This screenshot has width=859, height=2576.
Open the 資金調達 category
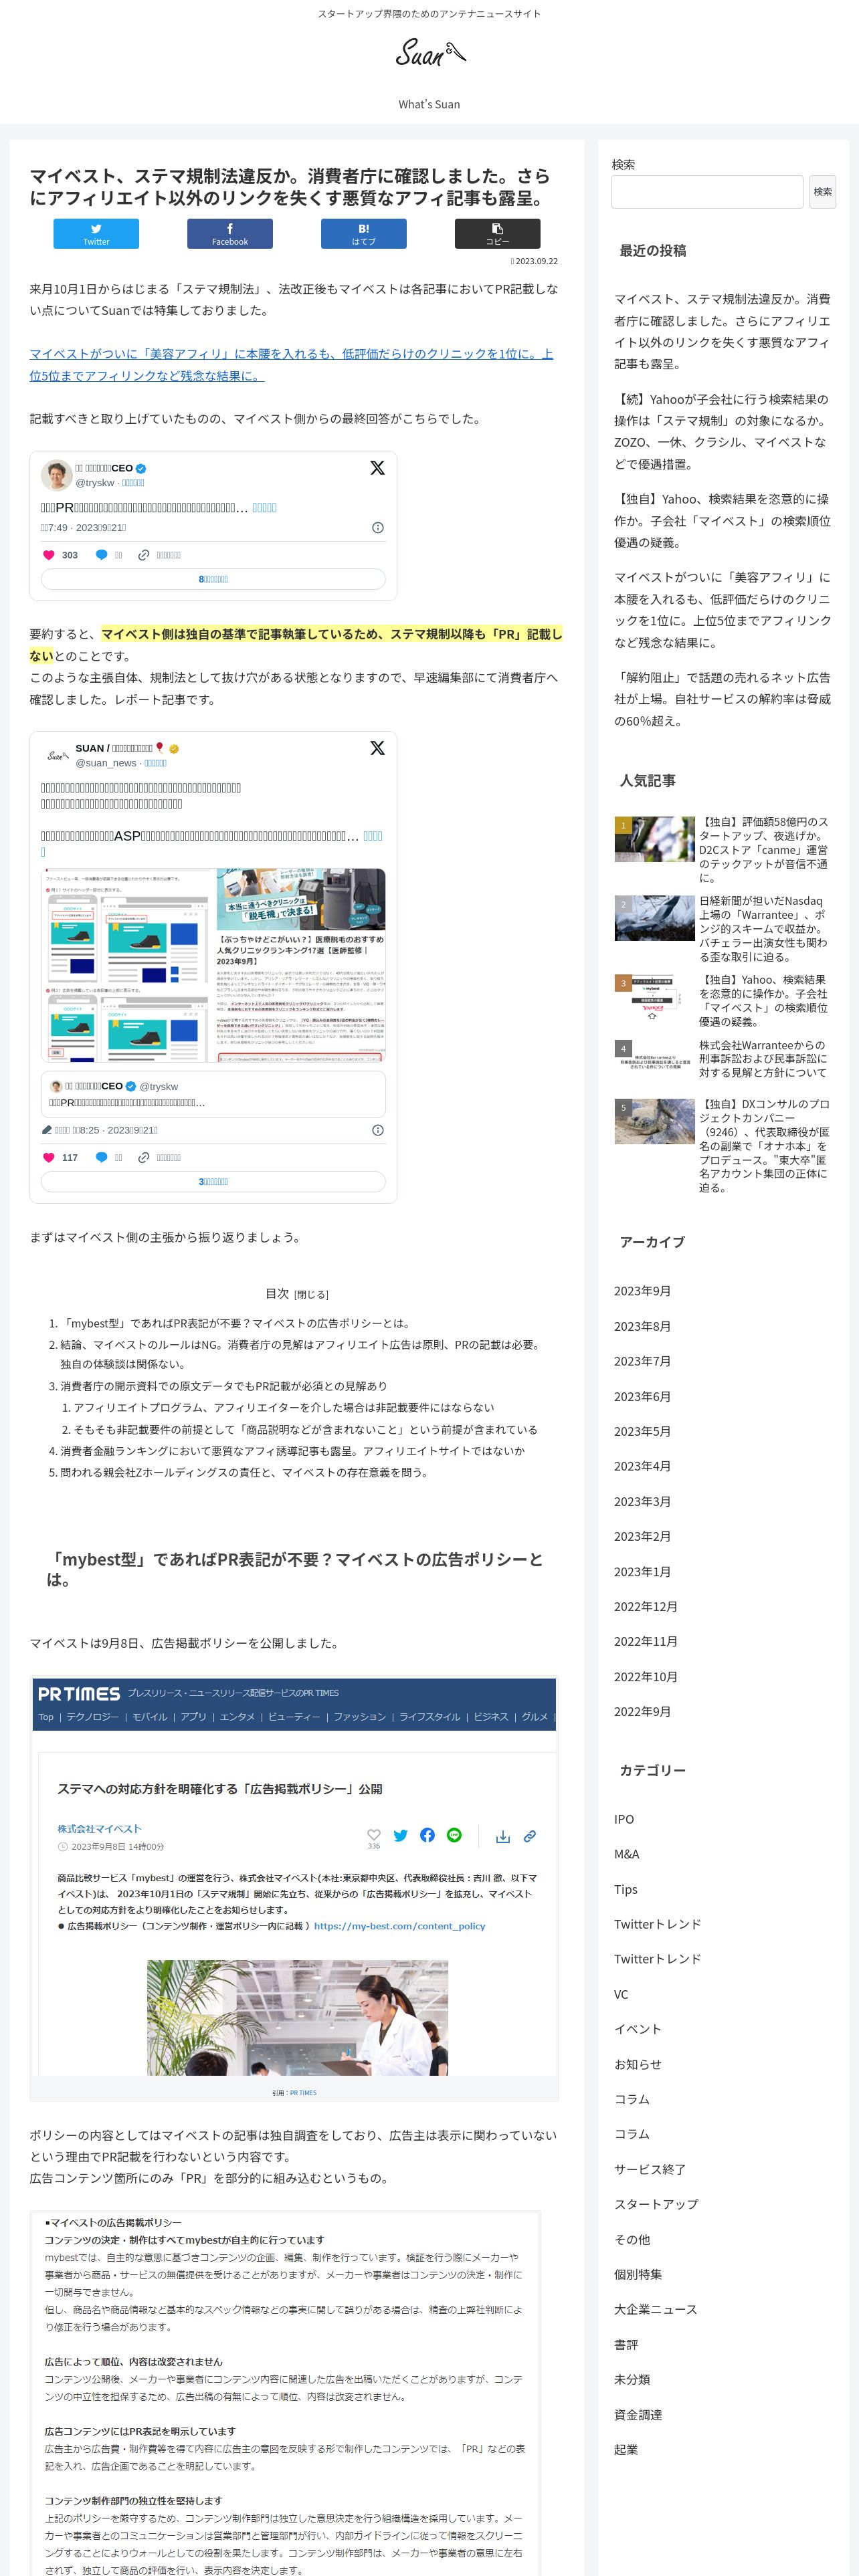(x=637, y=2414)
